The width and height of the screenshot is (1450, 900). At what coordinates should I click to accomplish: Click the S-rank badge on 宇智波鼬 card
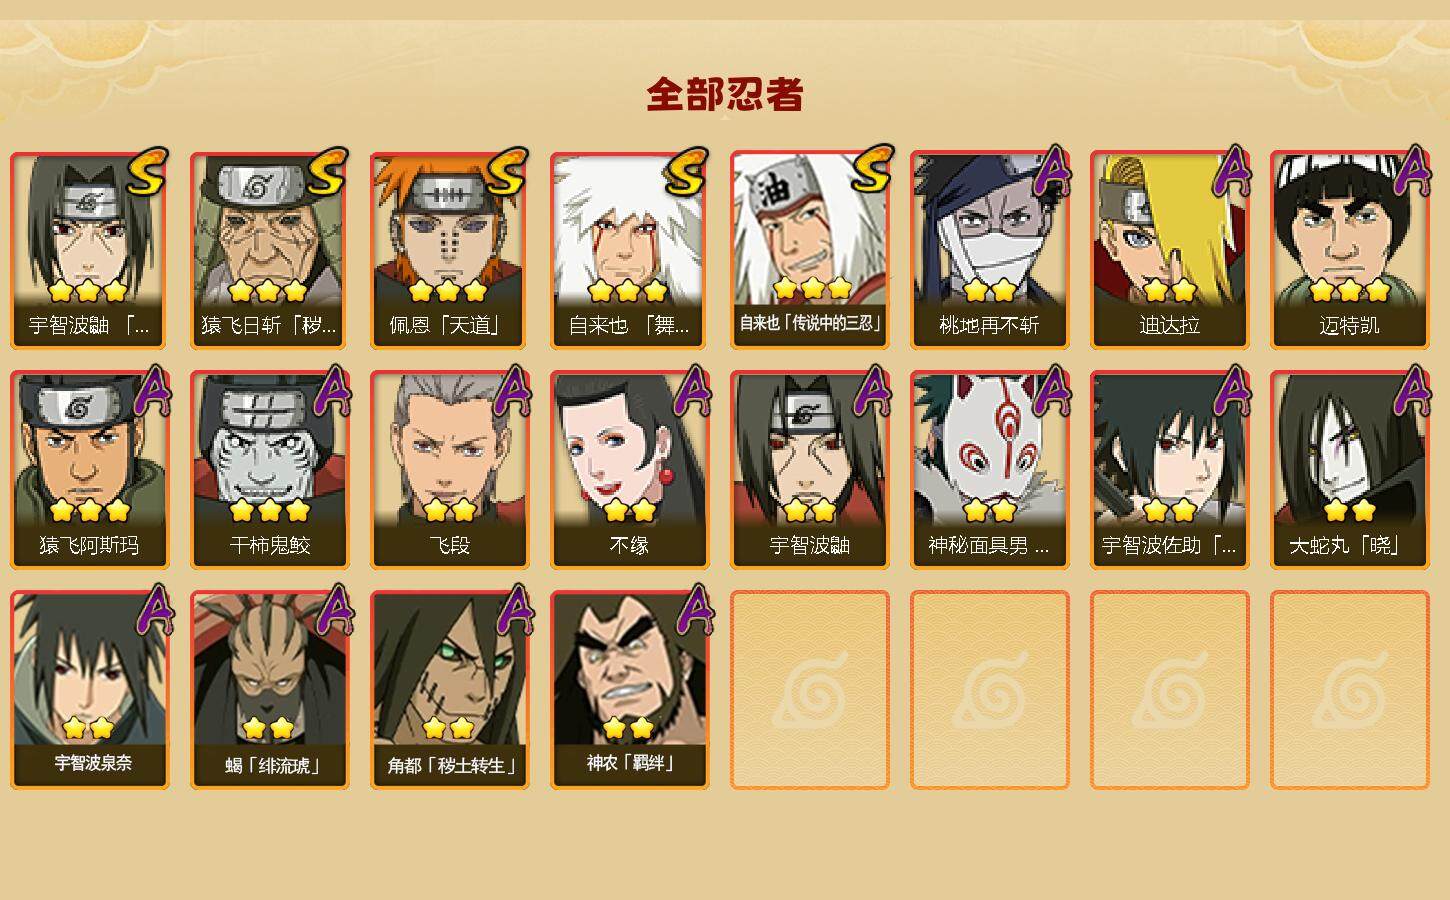146,172
